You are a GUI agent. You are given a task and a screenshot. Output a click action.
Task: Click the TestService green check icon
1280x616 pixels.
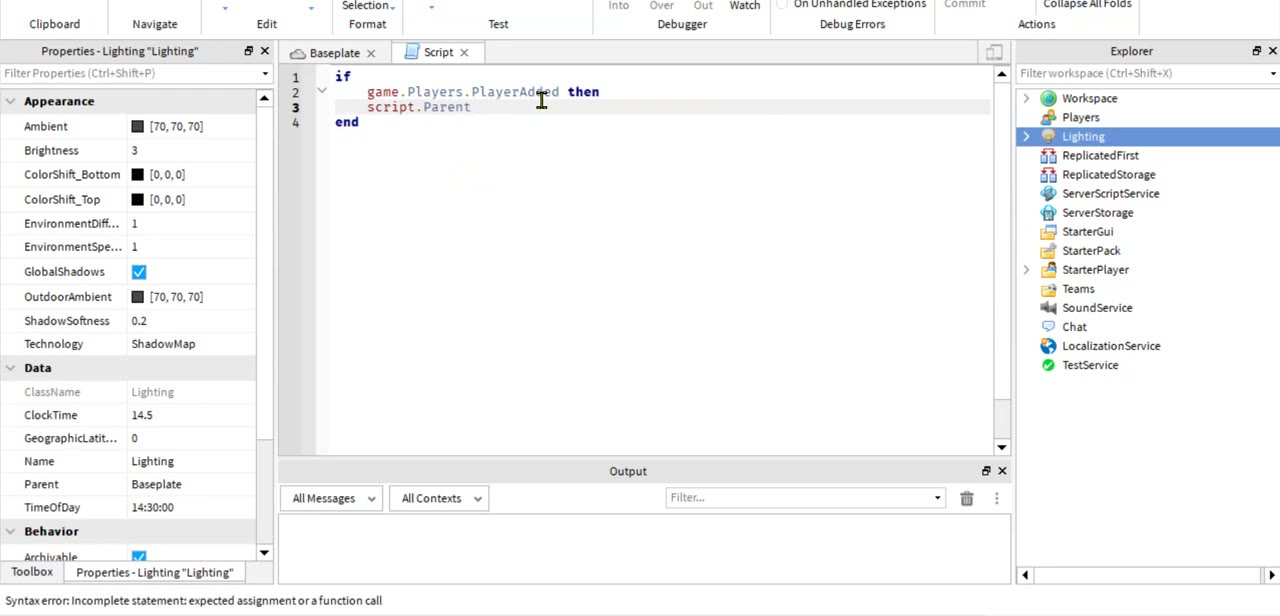[1048, 364]
